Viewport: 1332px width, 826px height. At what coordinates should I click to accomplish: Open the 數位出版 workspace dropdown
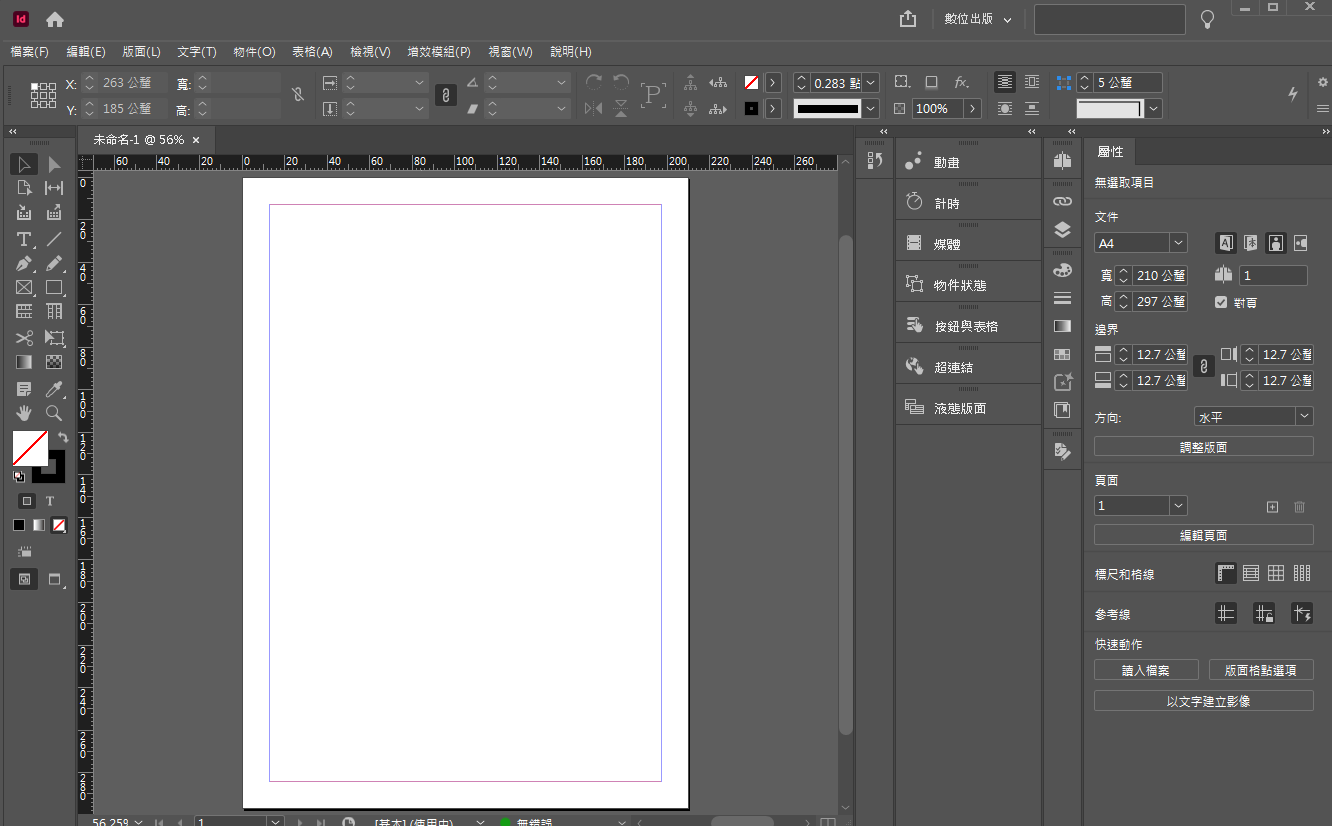tap(978, 19)
